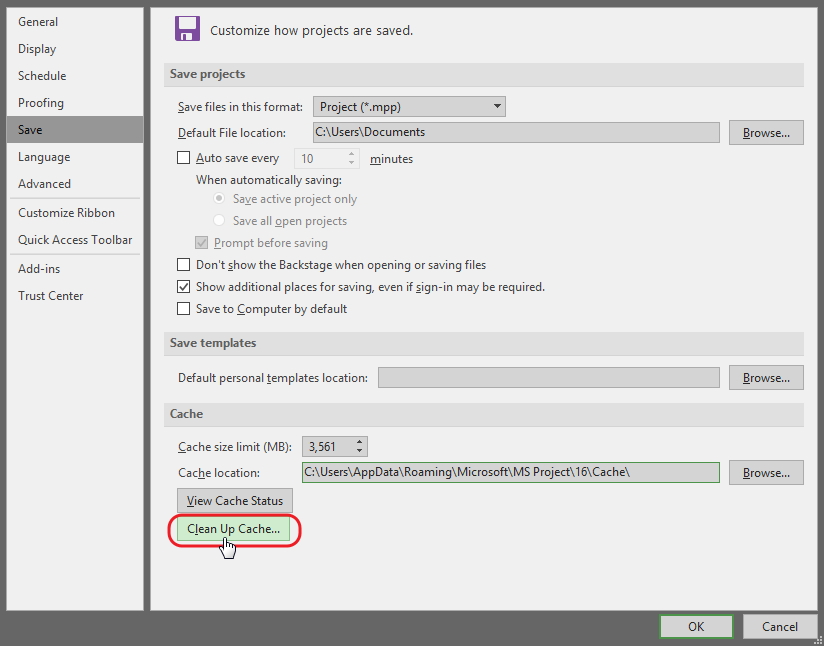
Task: Browse for the cache location
Action: (x=766, y=473)
